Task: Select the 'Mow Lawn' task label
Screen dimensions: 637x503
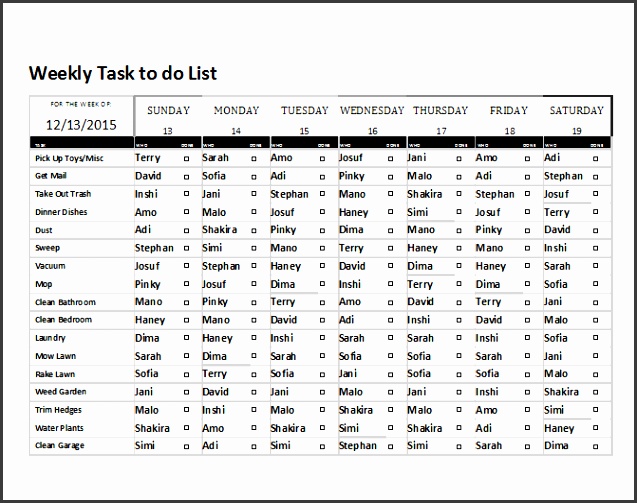Action: (x=55, y=356)
